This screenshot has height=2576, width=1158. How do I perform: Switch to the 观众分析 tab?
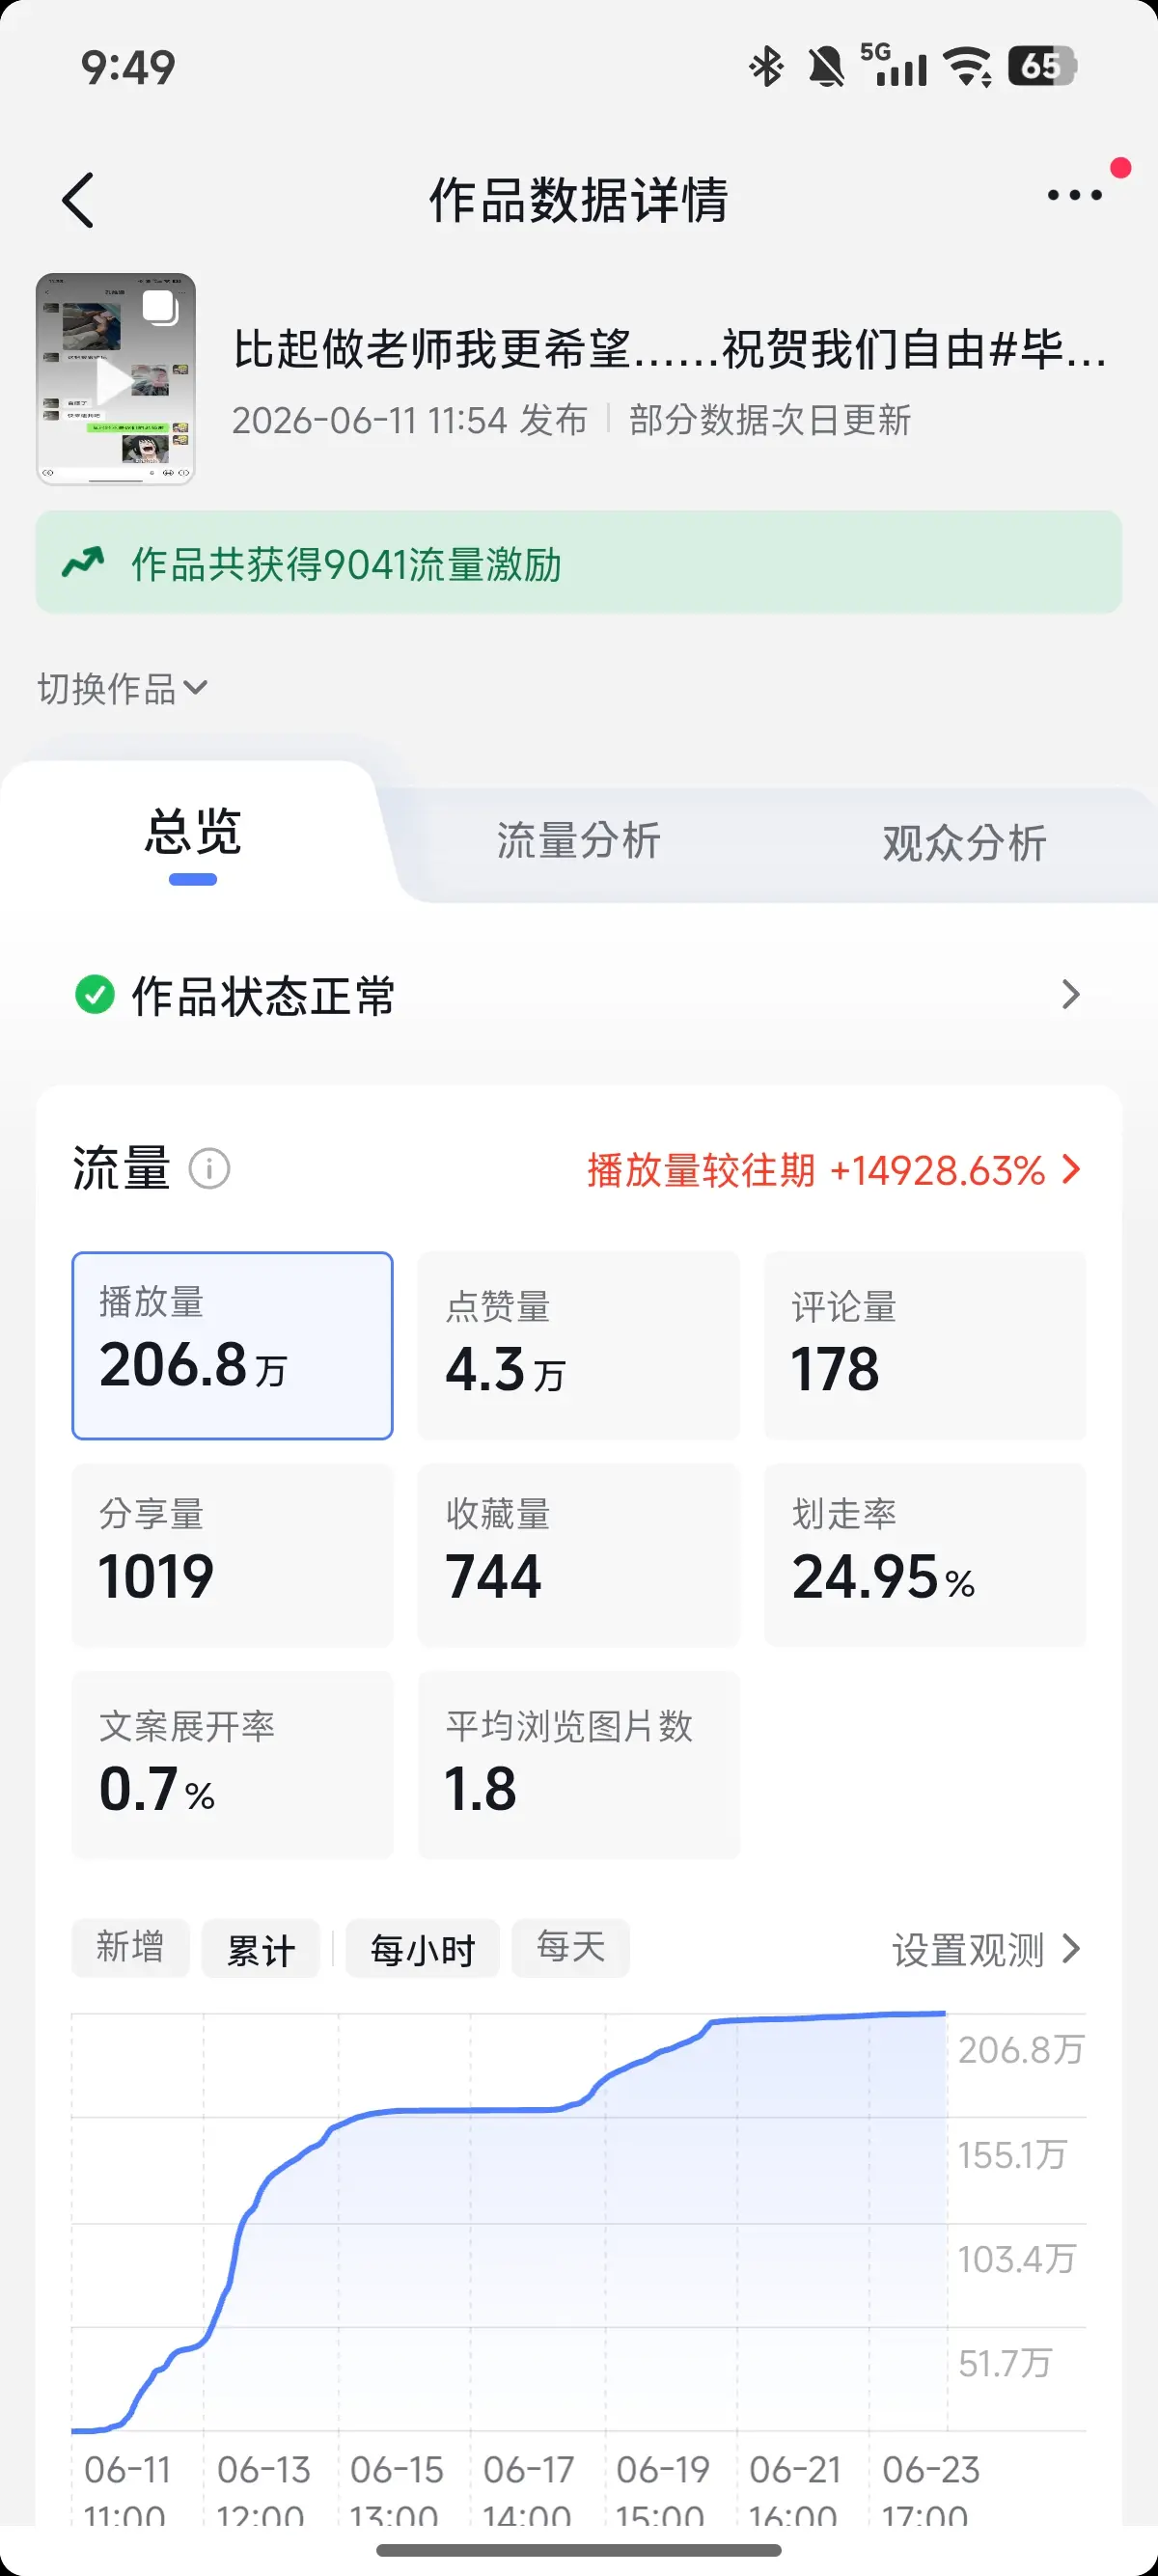964,843
